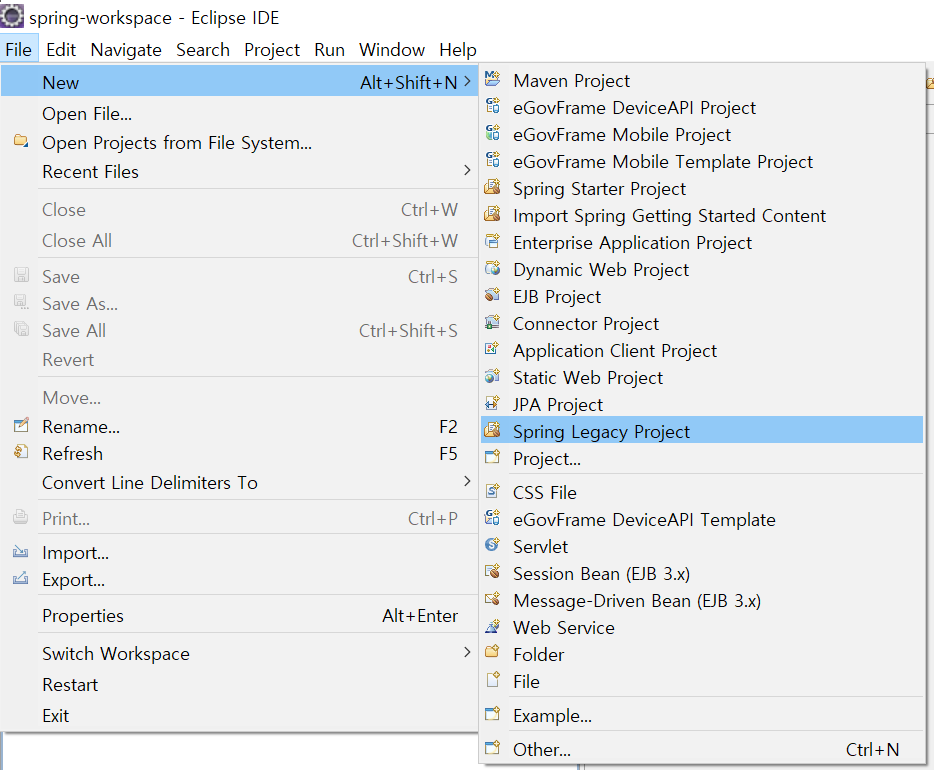Click the Rename icon in File menu

point(21,425)
